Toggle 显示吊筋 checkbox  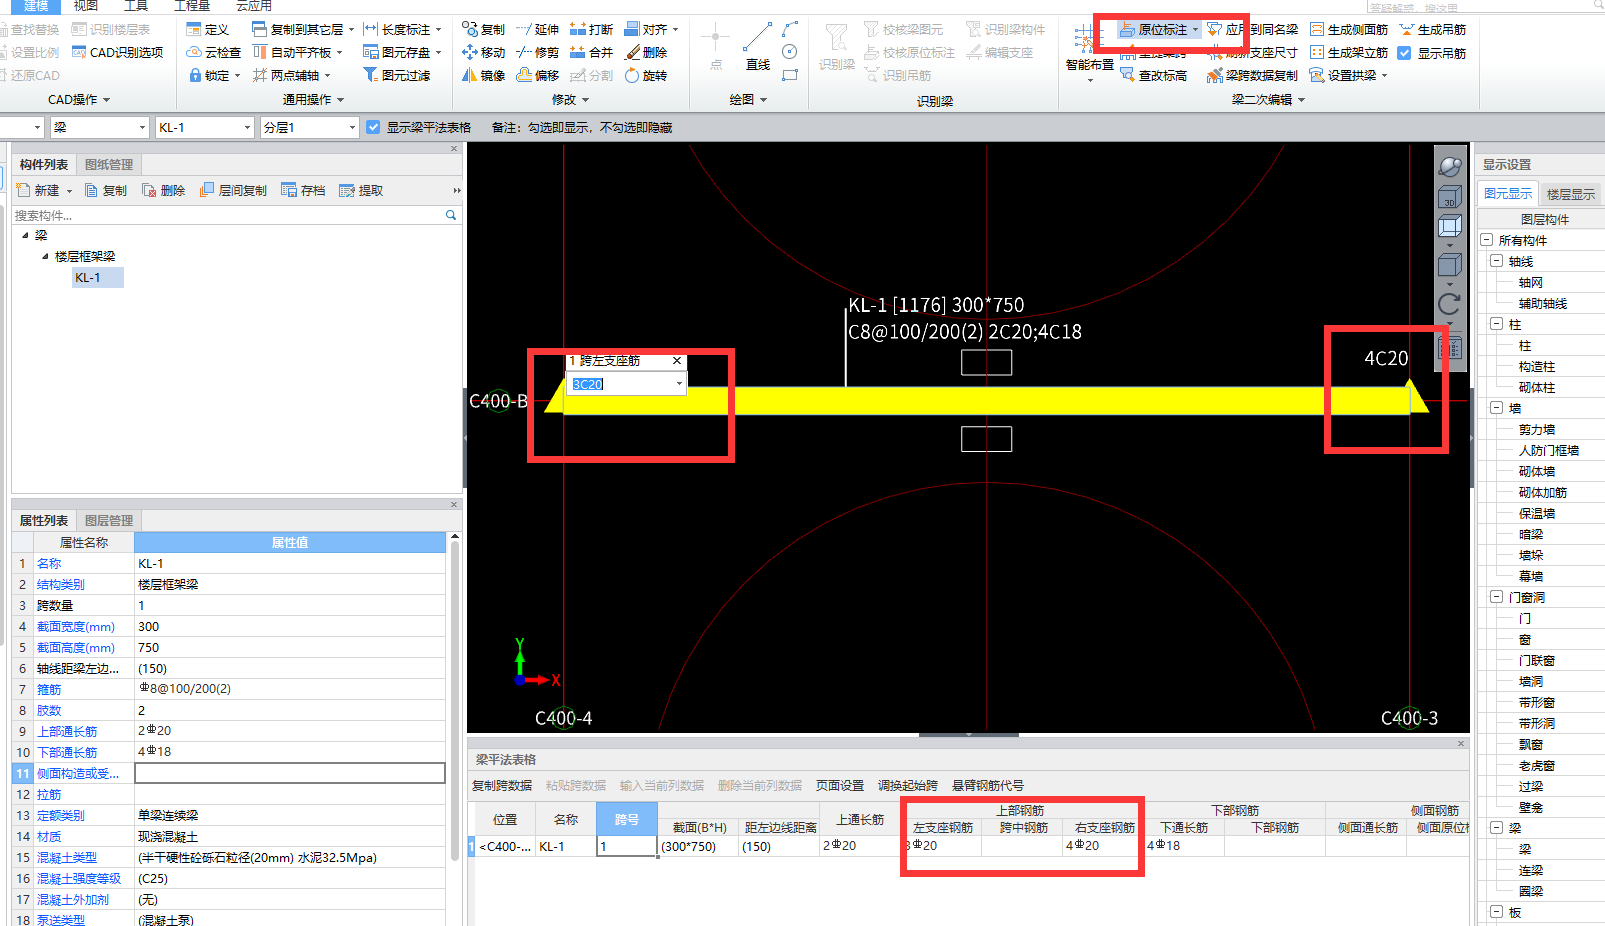[1404, 53]
